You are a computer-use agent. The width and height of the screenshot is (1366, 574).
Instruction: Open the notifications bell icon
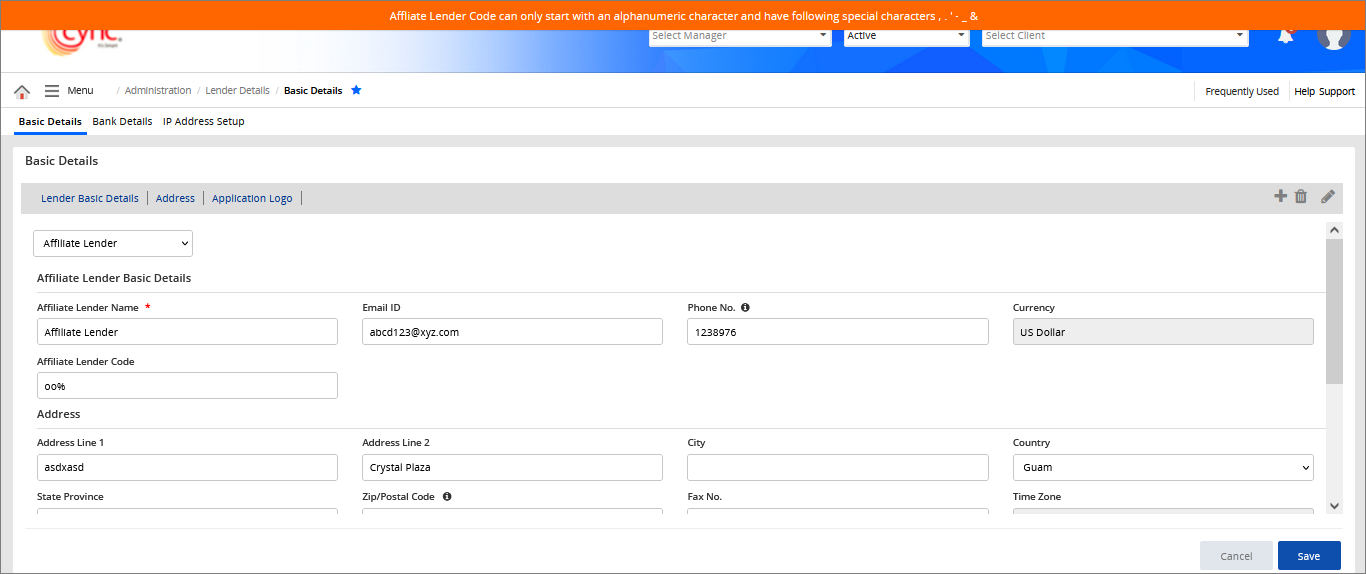[1286, 36]
